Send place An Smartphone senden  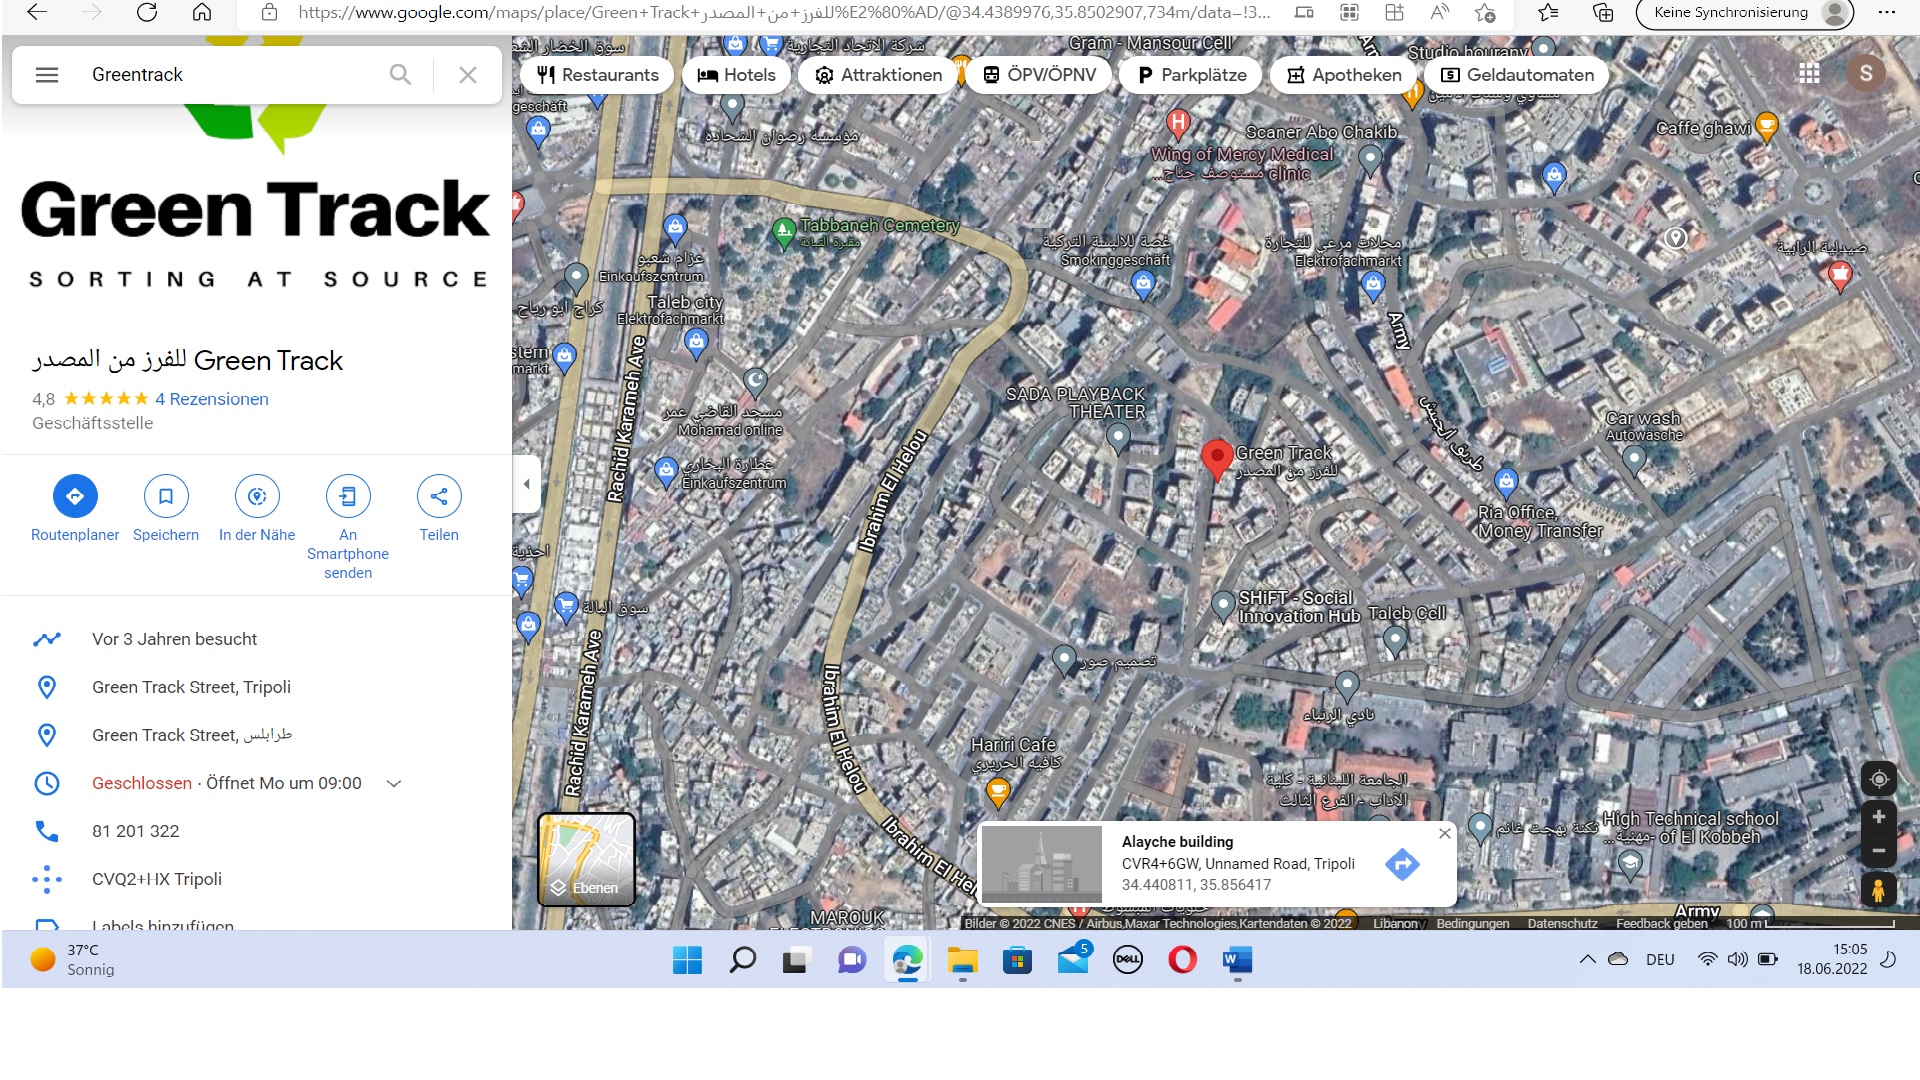click(x=348, y=528)
